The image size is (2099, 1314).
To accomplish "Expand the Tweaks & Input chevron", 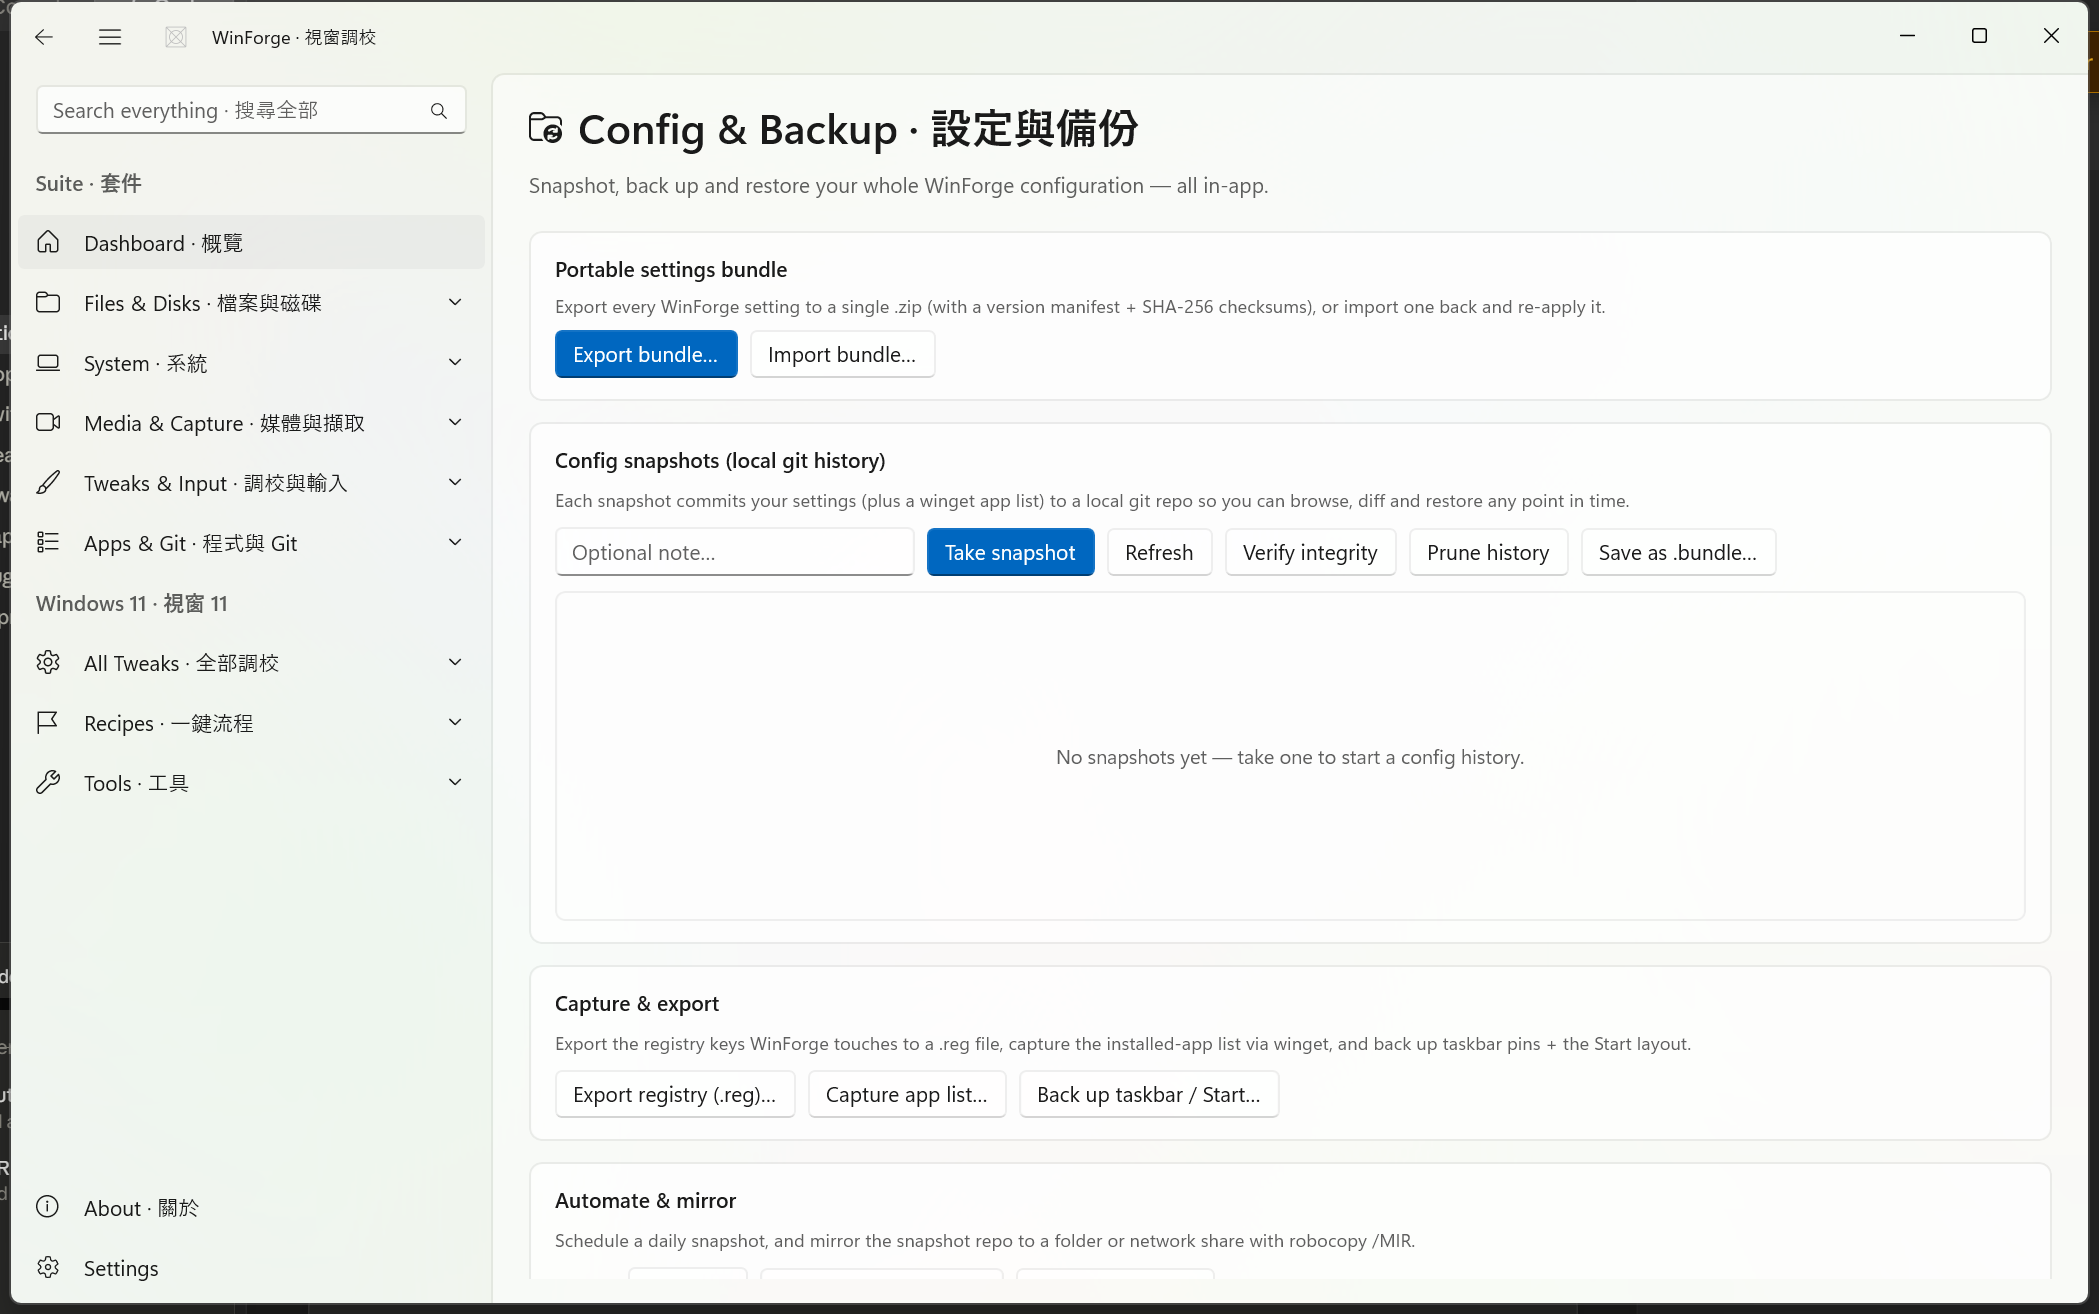I will tap(455, 482).
